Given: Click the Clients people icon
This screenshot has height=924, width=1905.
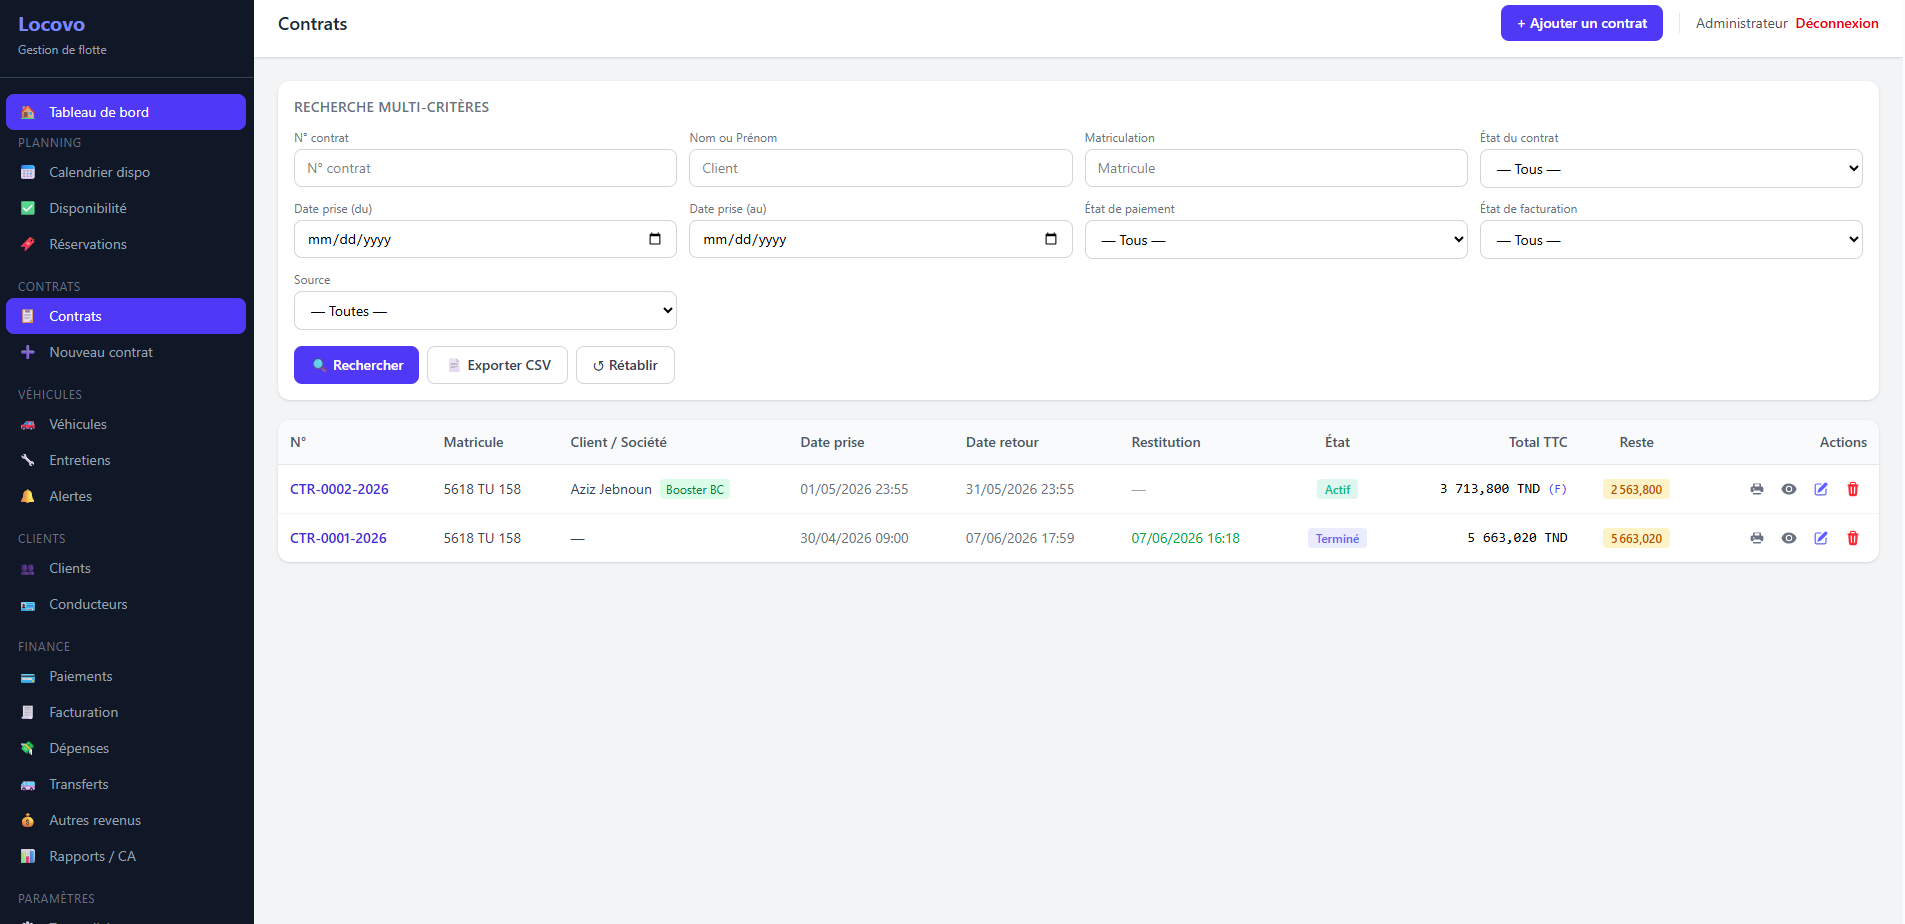Looking at the screenshot, I should point(28,568).
